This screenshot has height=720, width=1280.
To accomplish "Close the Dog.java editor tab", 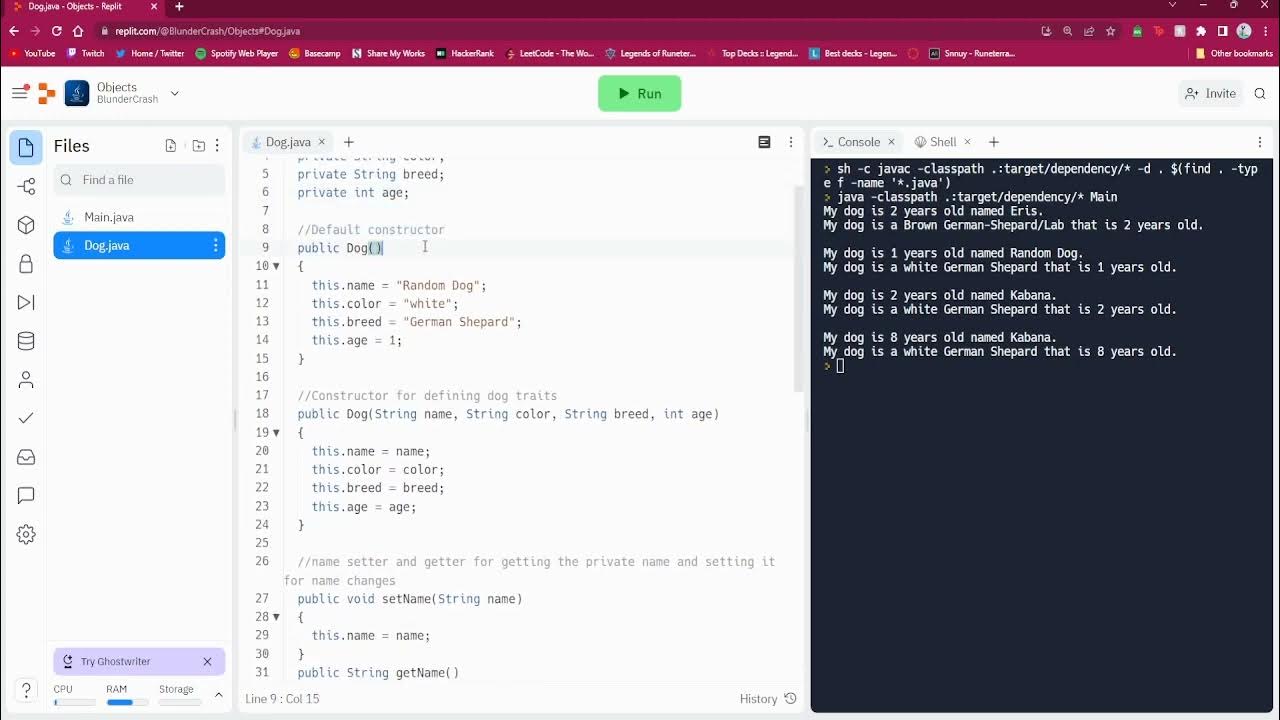I will (322, 142).
